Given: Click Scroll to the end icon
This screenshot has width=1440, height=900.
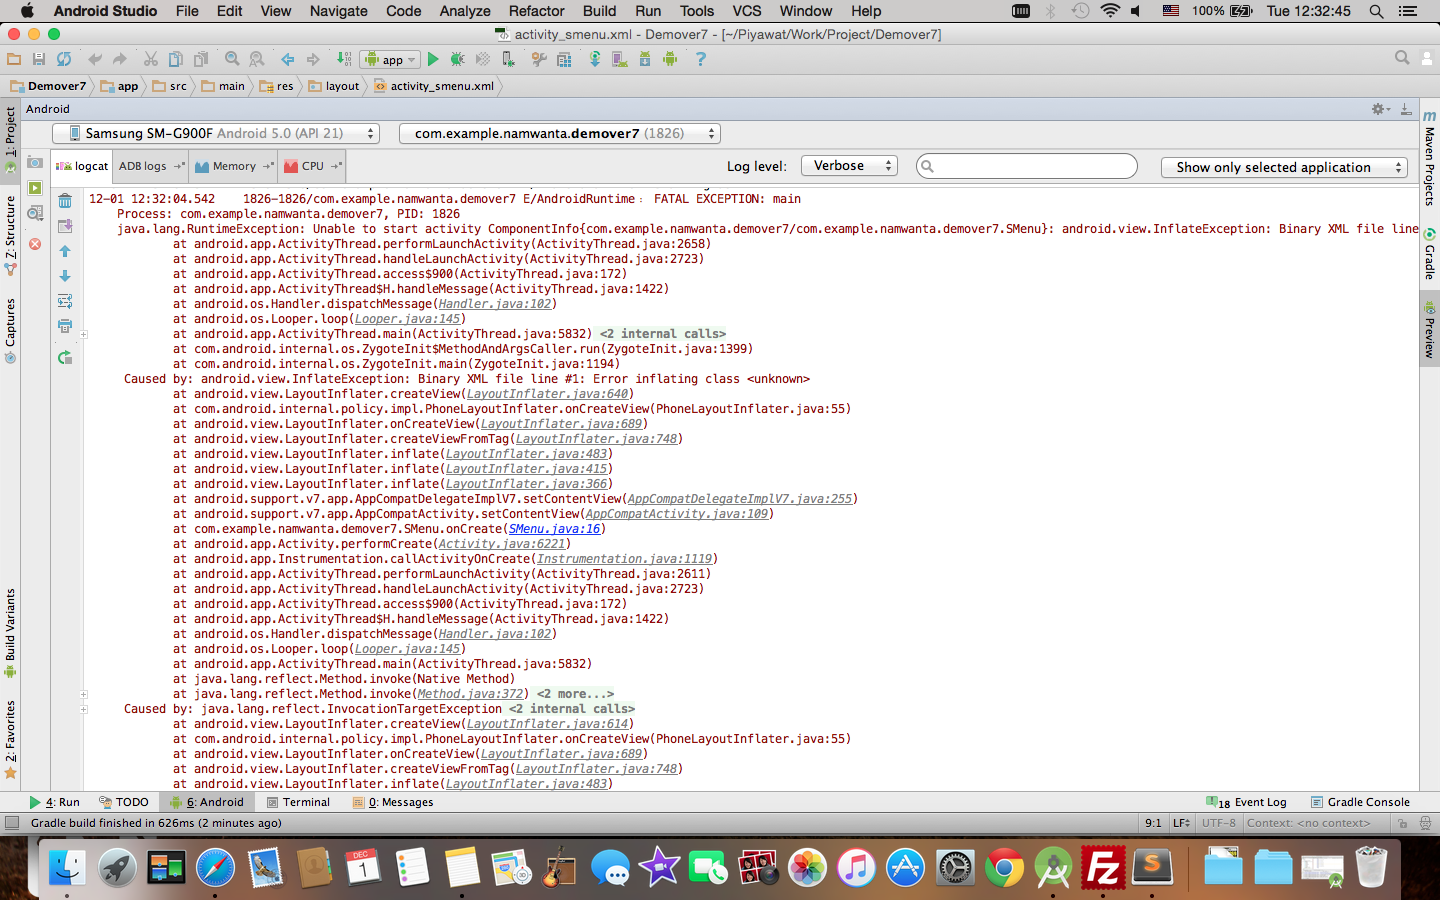Looking at the screenshot, I should click(x=65, y=226).
